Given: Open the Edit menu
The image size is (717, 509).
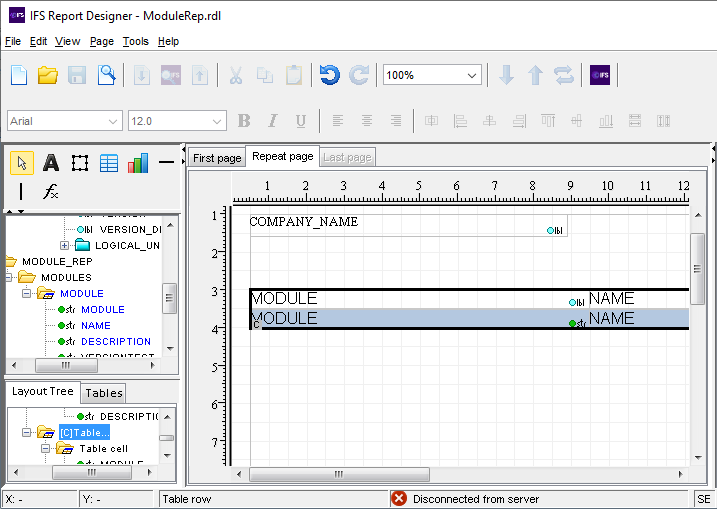Looking at the screenshot, I should pyautogui.click(x=38, y=41).
